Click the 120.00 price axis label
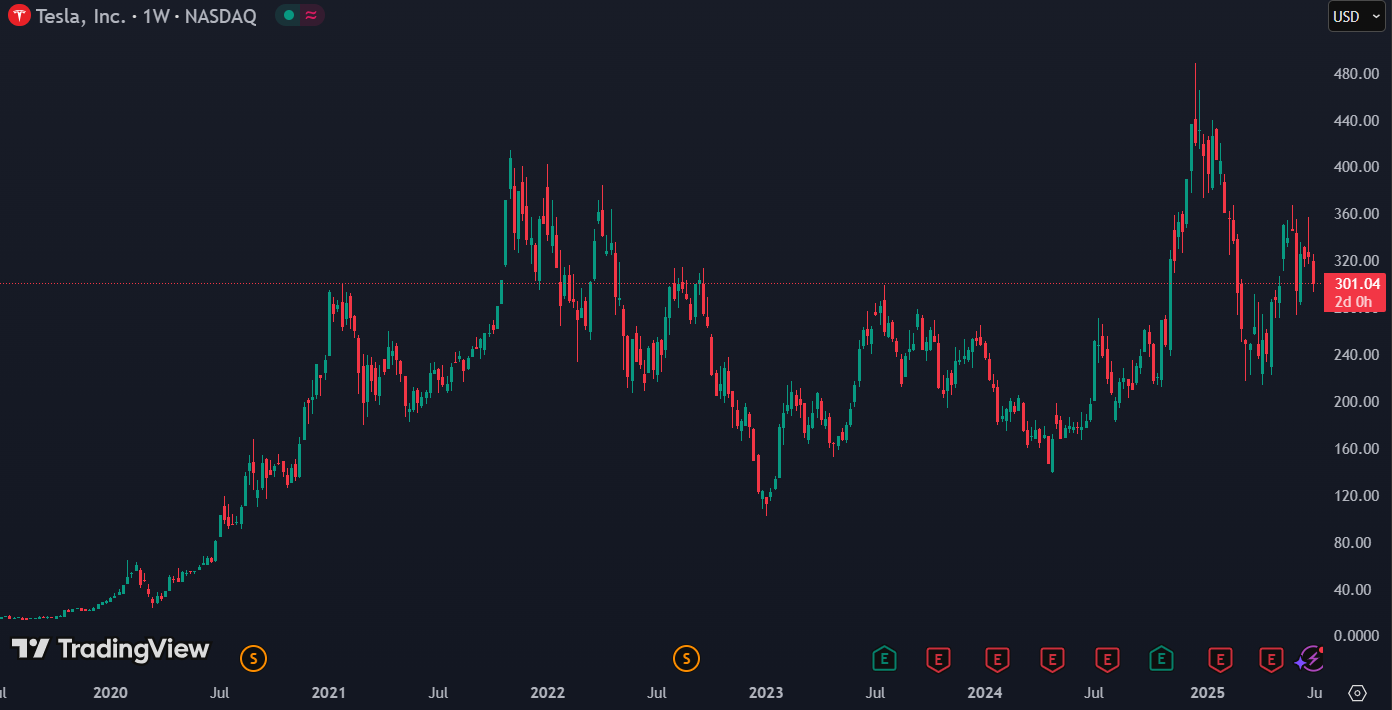Image resolution: width=1392 pixels, height=710 pixels. [1357, 496]
